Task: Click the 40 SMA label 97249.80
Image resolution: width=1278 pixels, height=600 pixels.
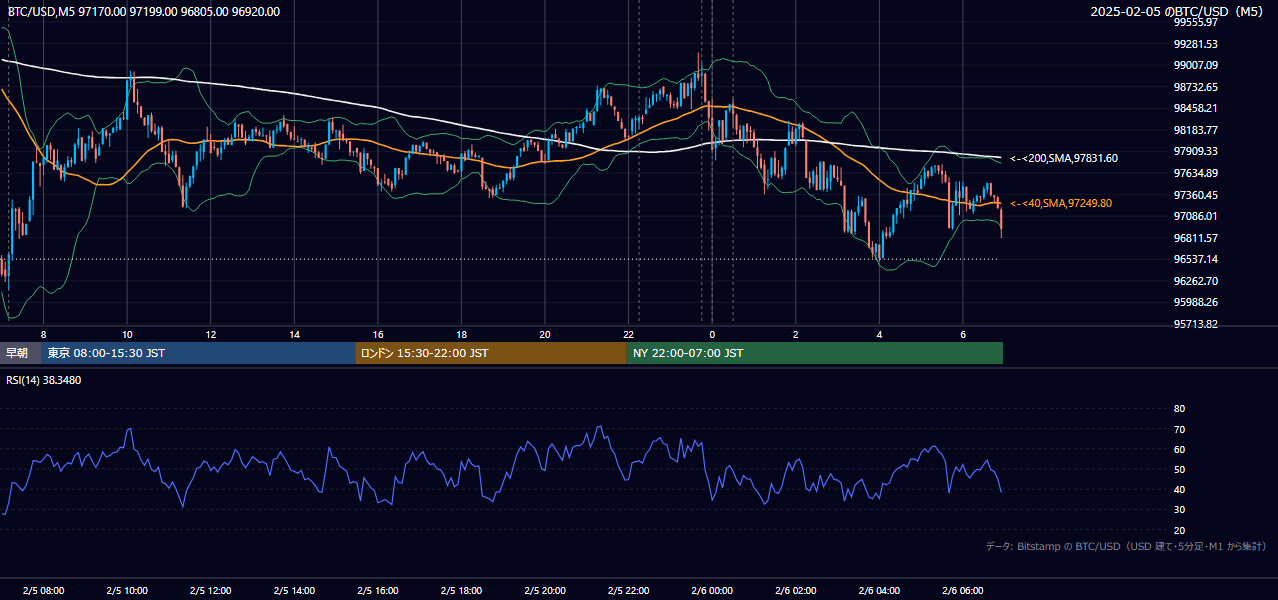Action: coord(1061,203)
